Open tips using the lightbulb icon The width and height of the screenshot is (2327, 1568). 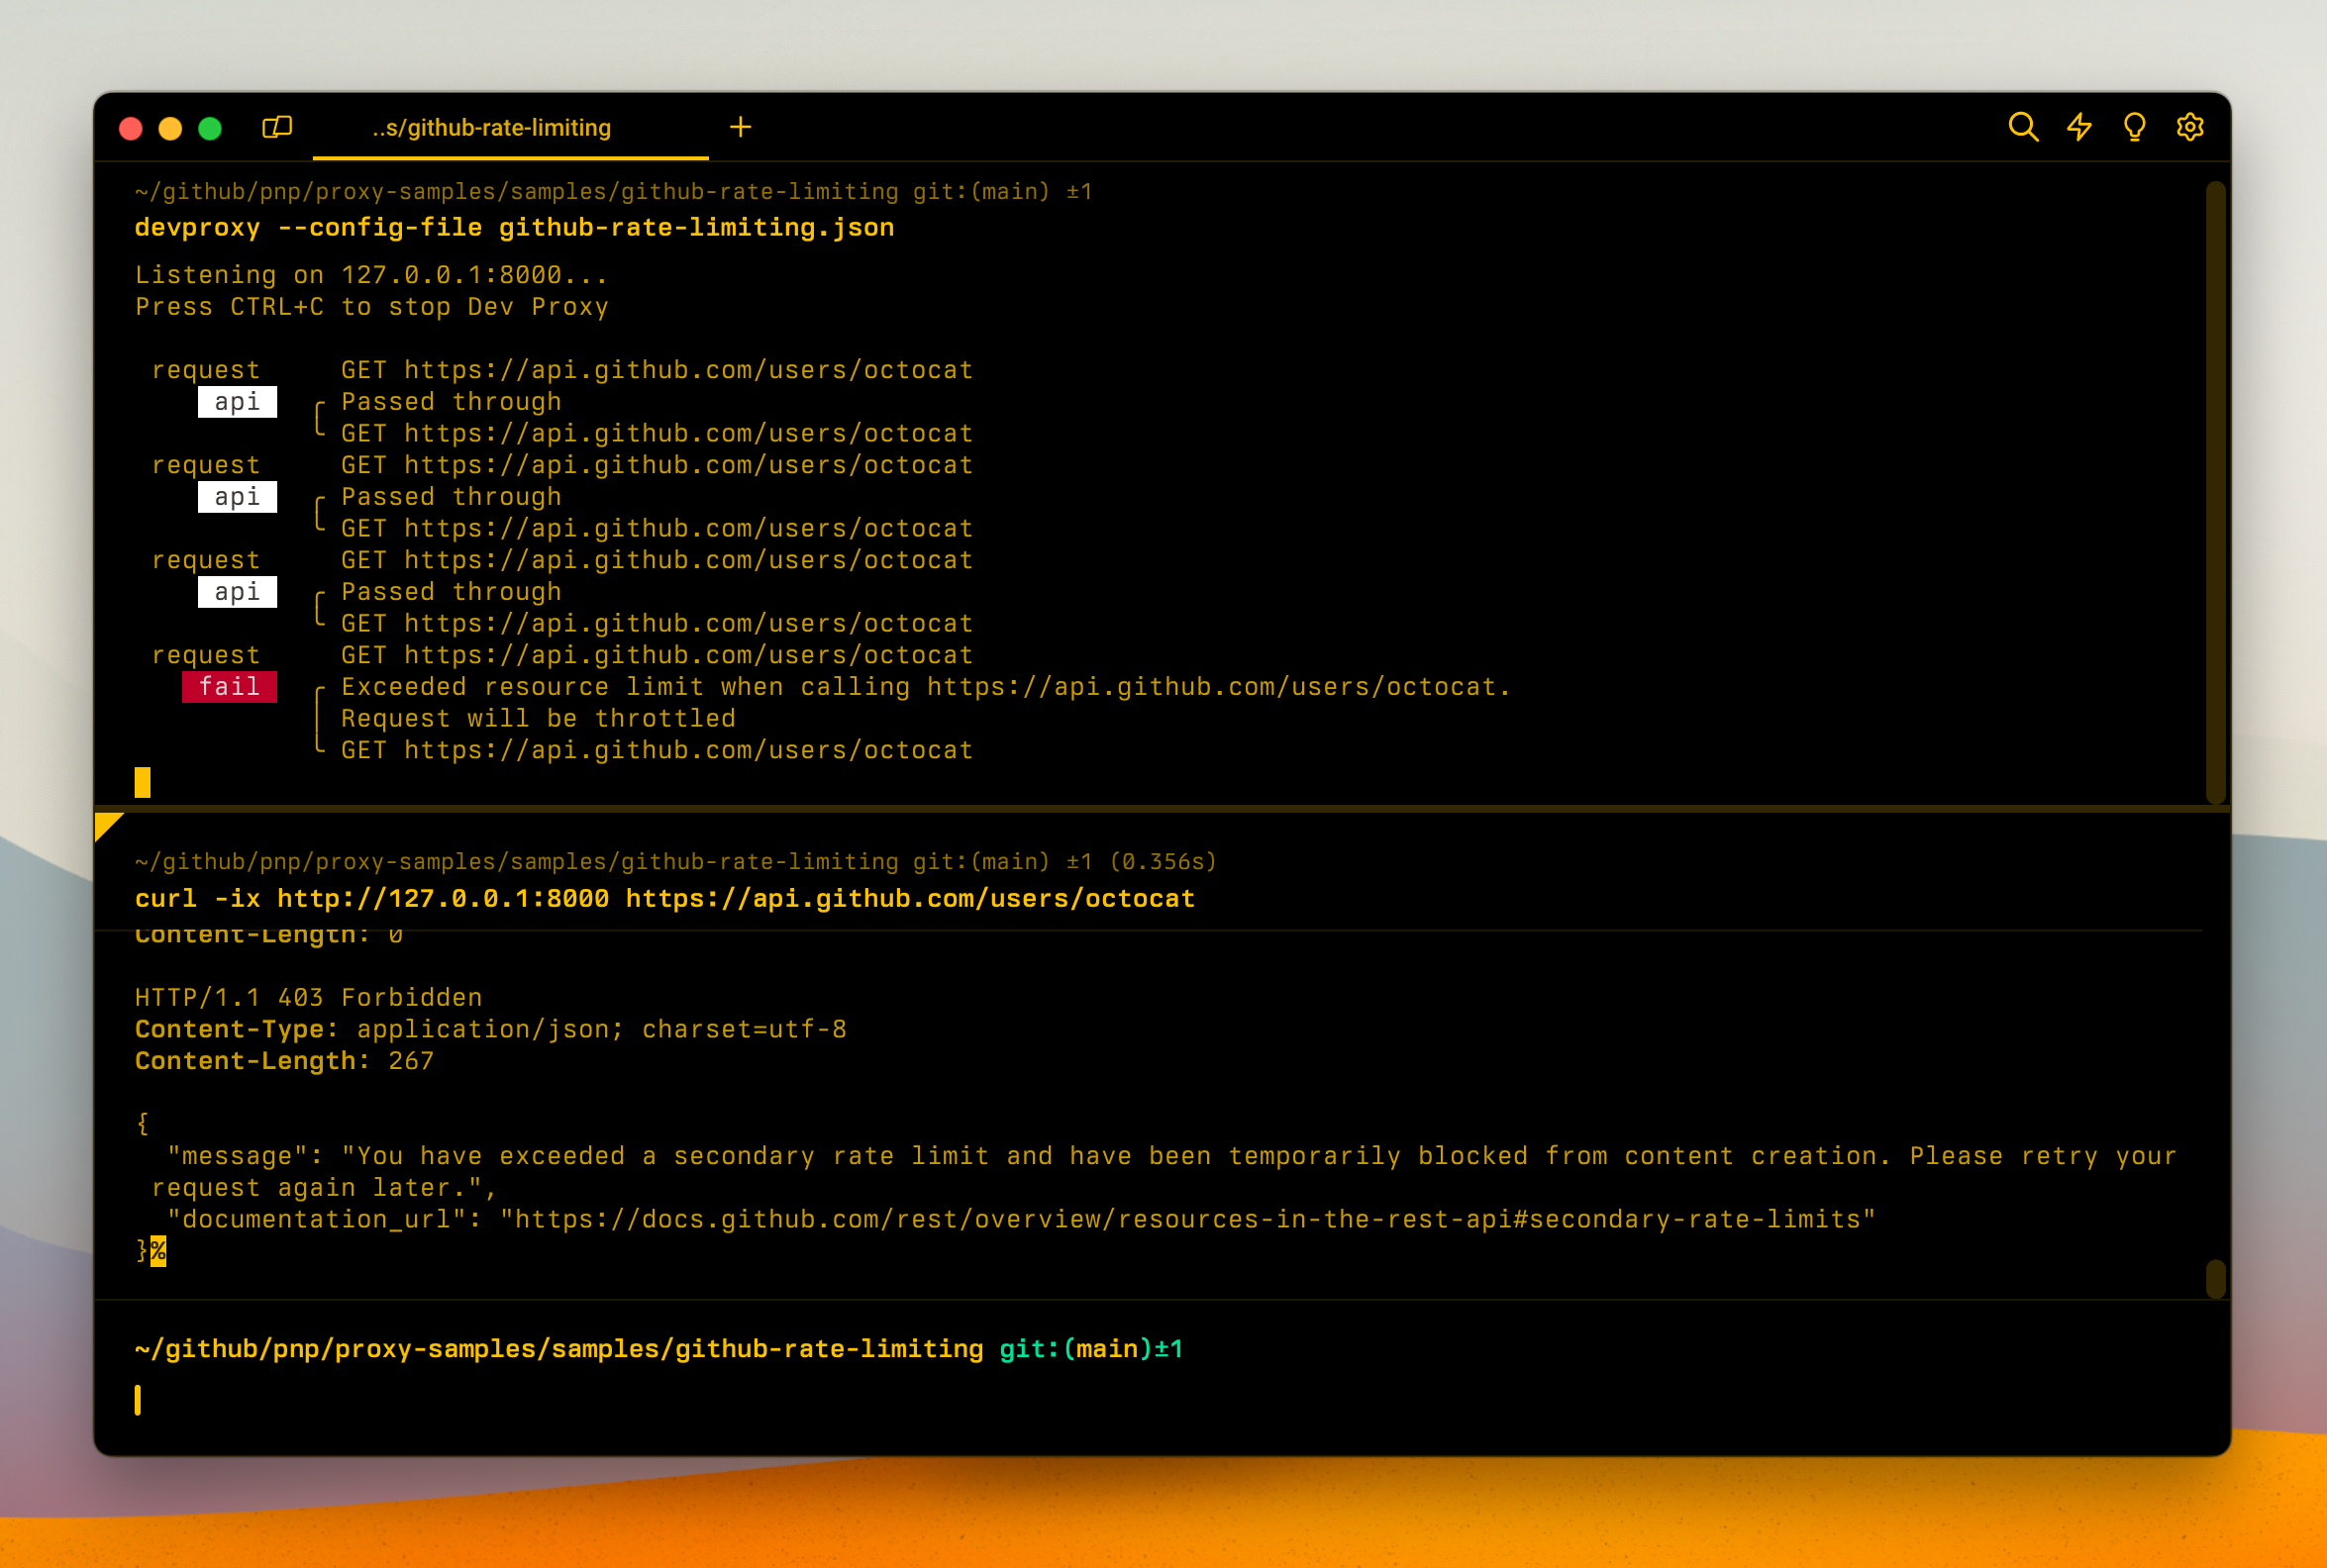pyautogui.click(x=2135, y=128)
